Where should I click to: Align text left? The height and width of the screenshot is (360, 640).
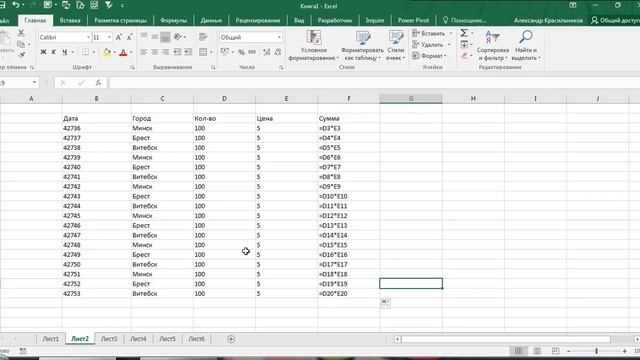pyautogui.click(x=144, y=52)
